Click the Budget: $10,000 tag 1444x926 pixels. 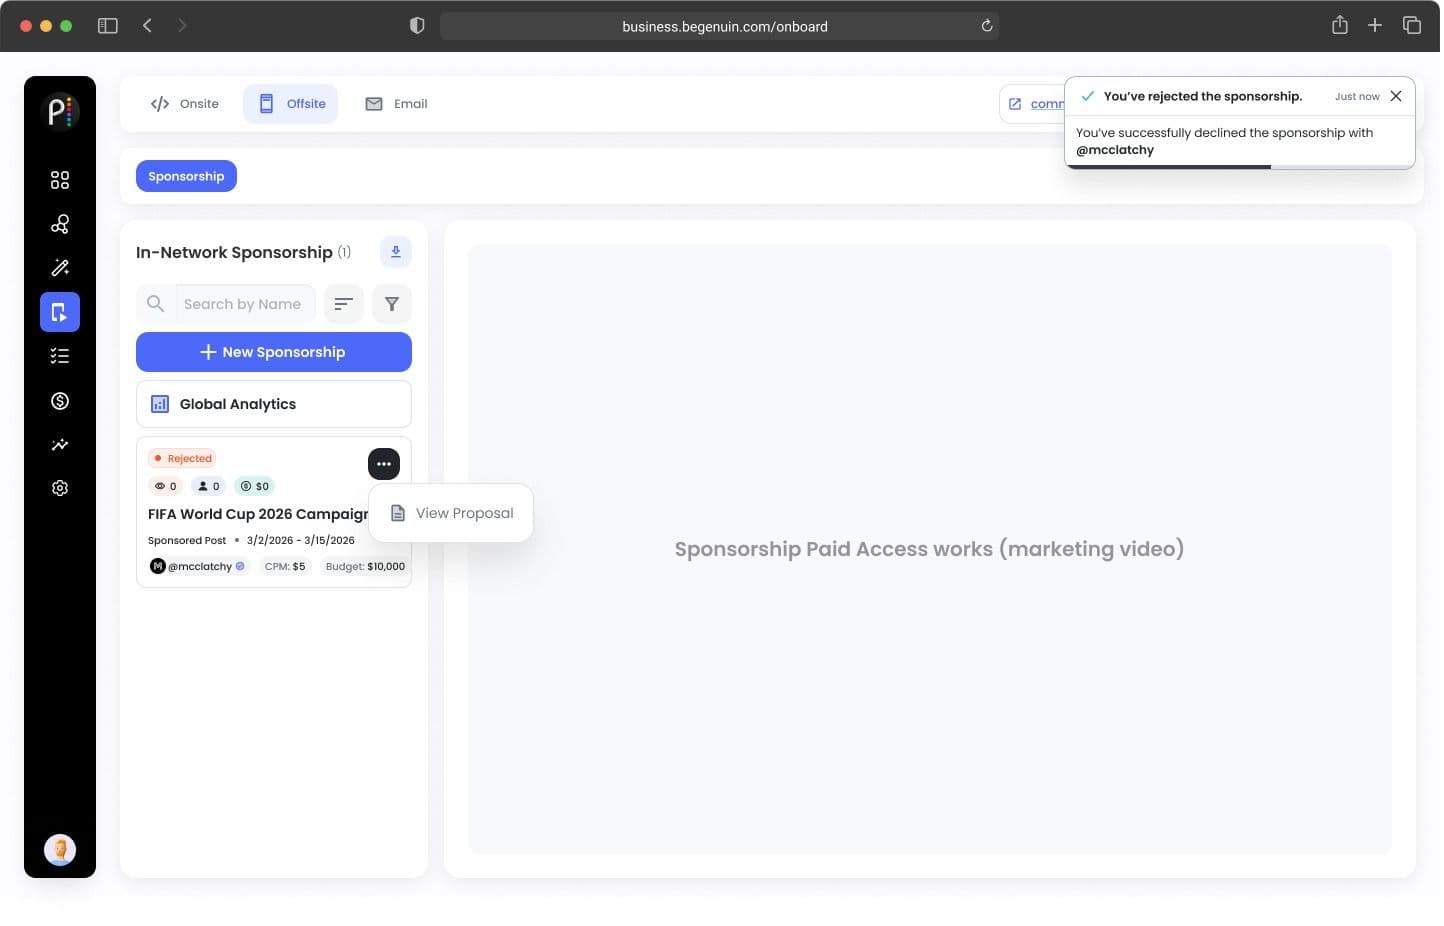(x=365, y=566)
